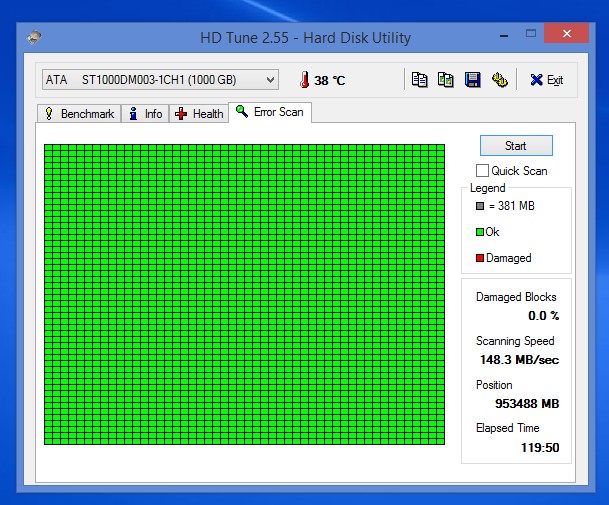The image size is (609, 505).
Task: Open the drive selection dropdown
Action: point(160,80)
